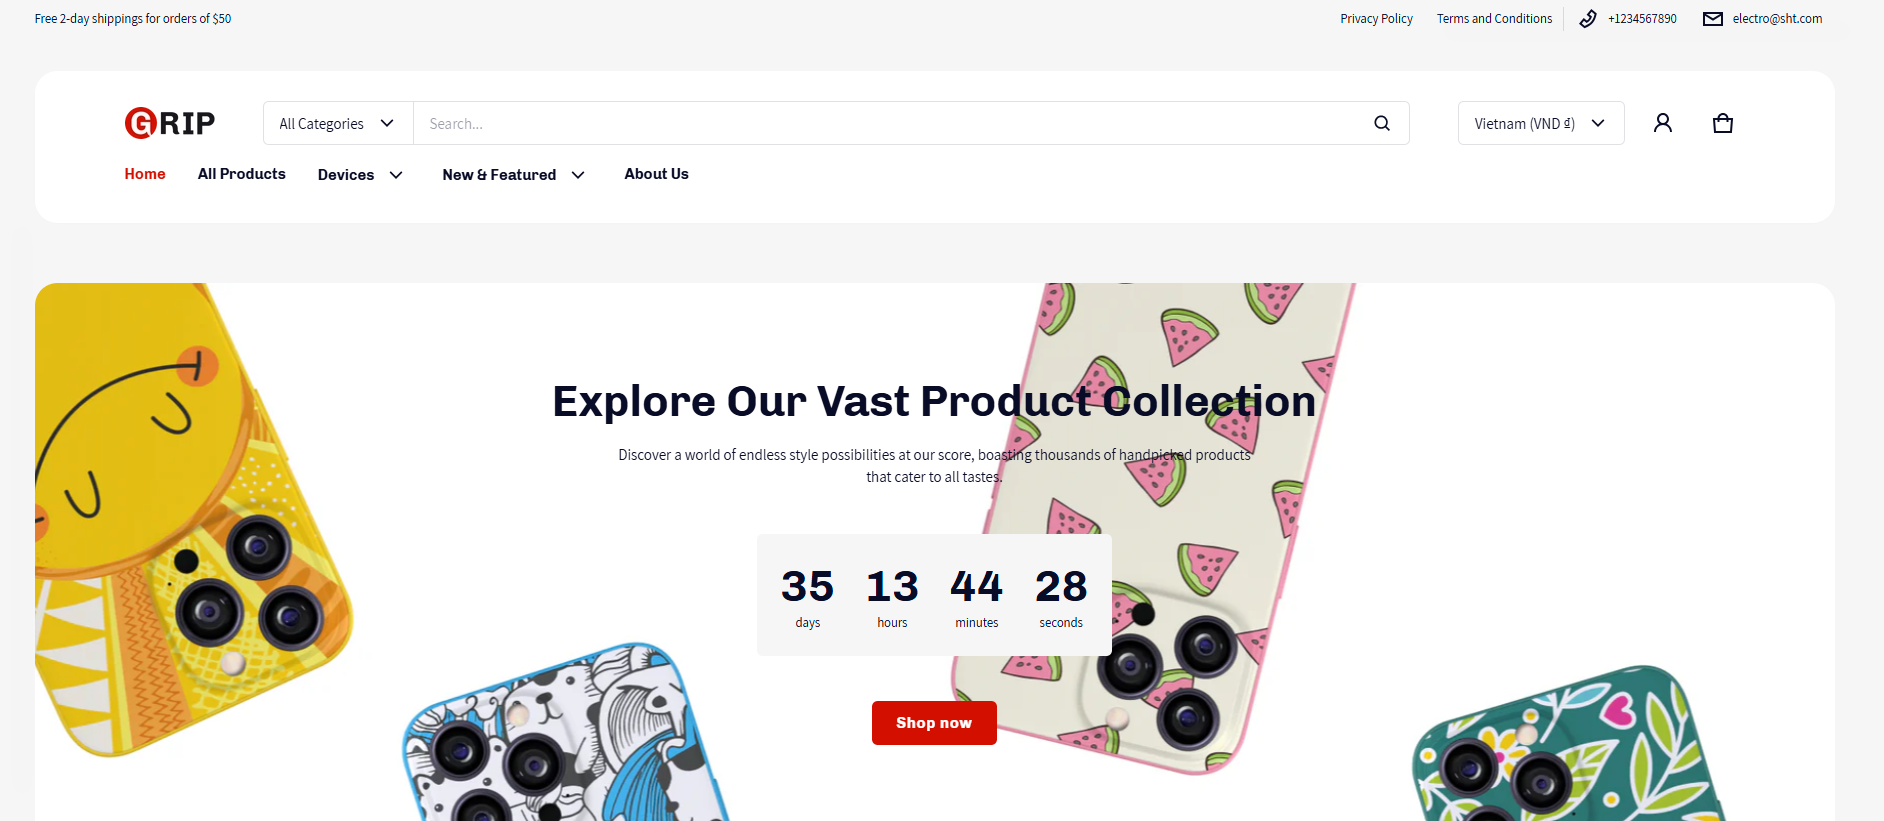The width and height of the screenshot is (1884, 821).
Task: Click the email envelope icon
Action: (1712, 19)
